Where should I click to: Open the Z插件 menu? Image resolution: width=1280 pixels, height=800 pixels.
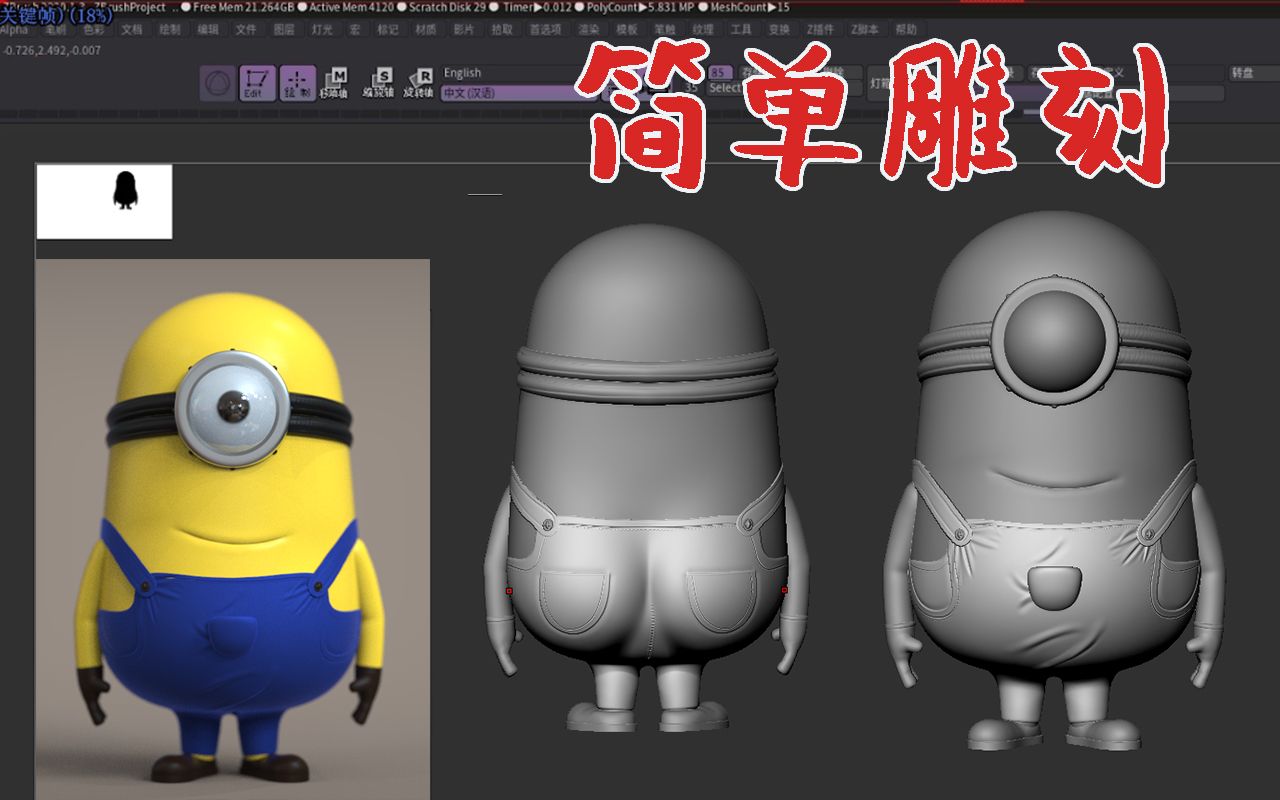821,30
